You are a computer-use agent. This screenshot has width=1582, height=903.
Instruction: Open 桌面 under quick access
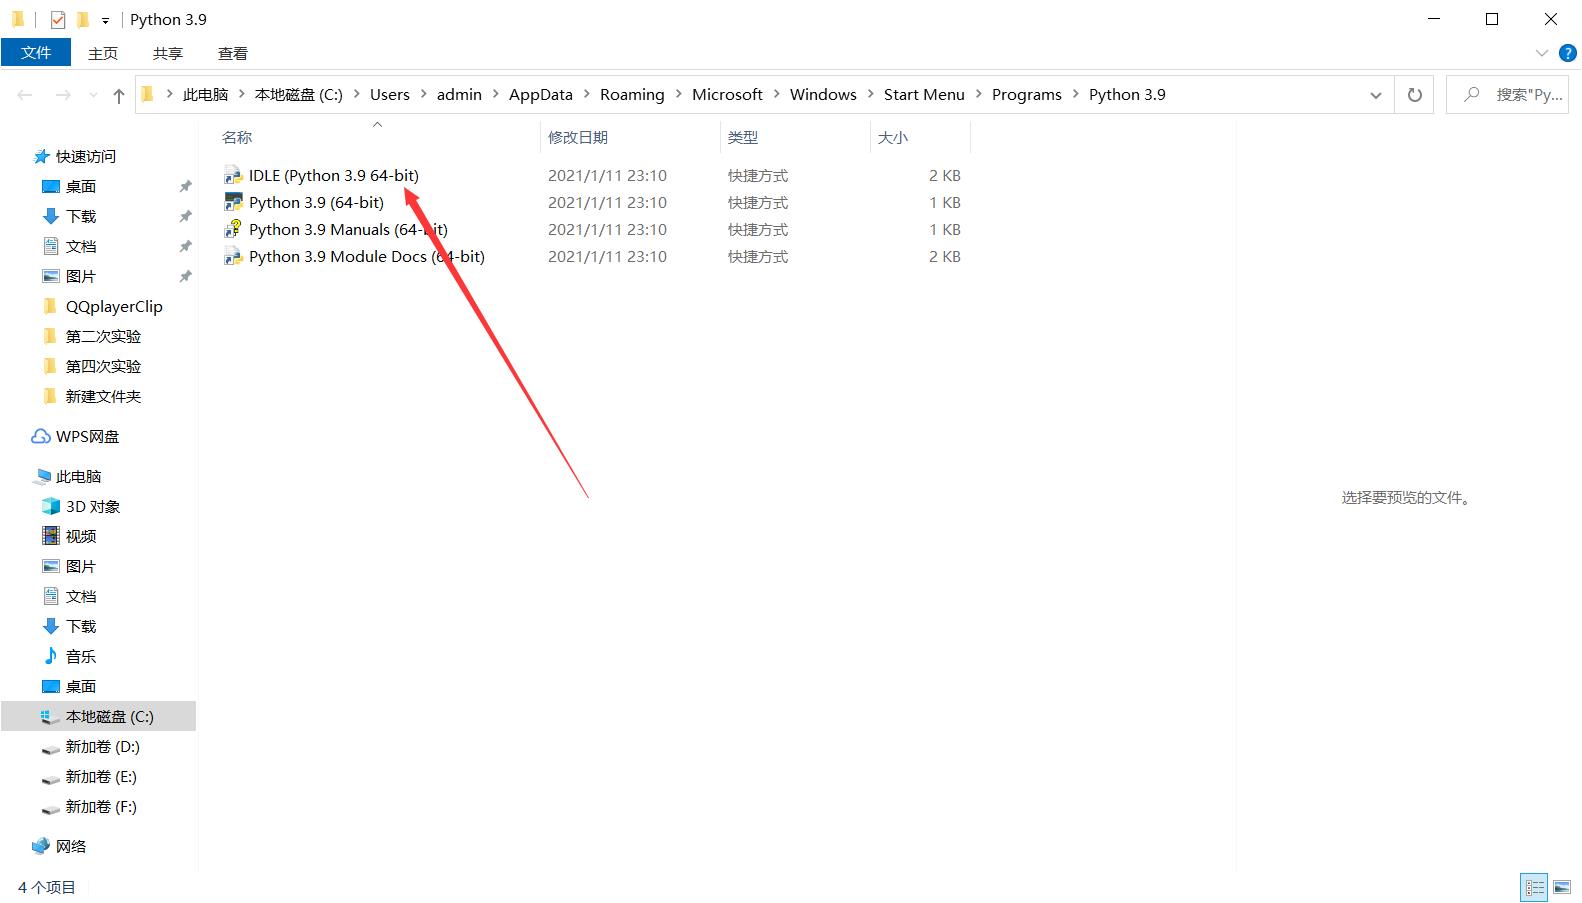pos(80,187)
